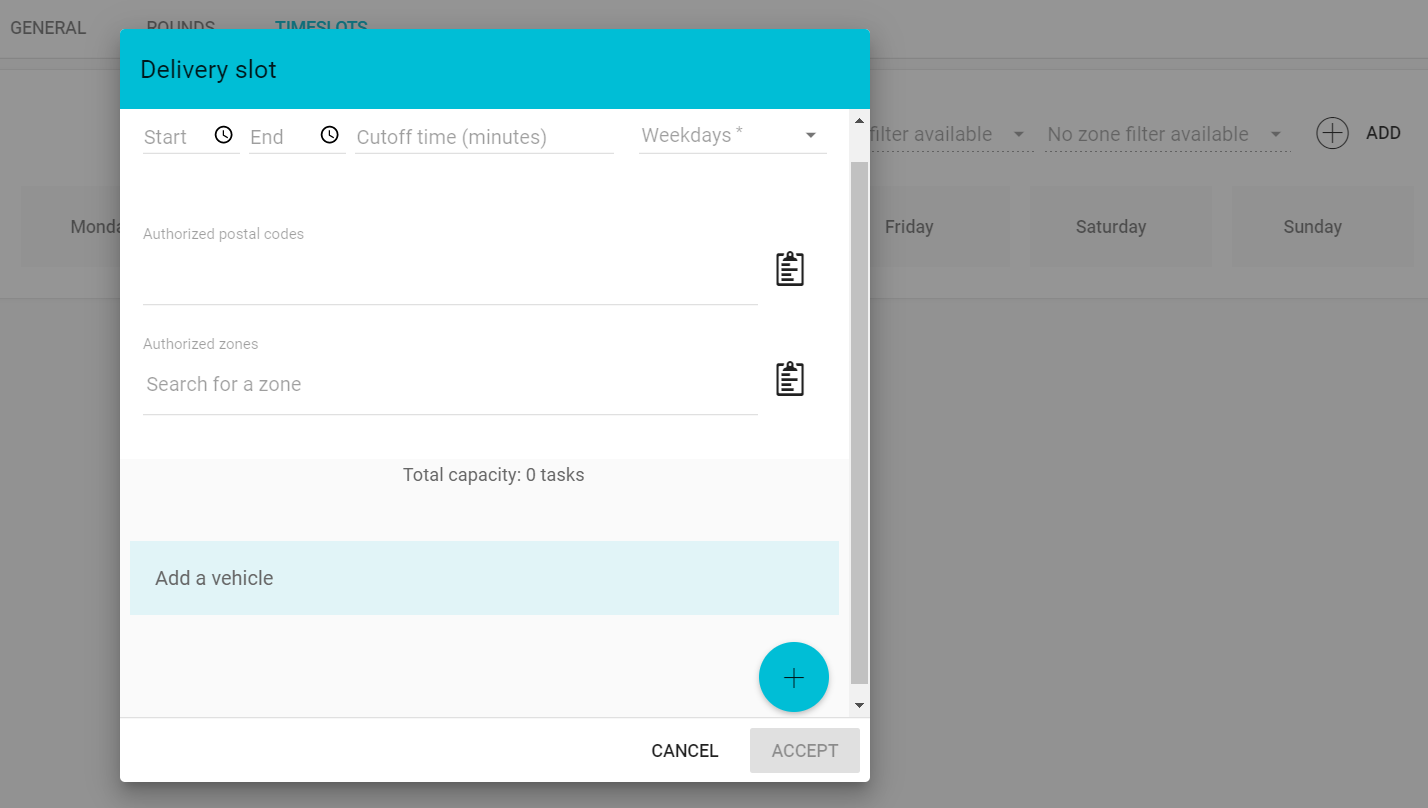The width and height of the screenshot is (1428, 808).
Task: Click the circled plus ADD icon
Action: 1332,133
